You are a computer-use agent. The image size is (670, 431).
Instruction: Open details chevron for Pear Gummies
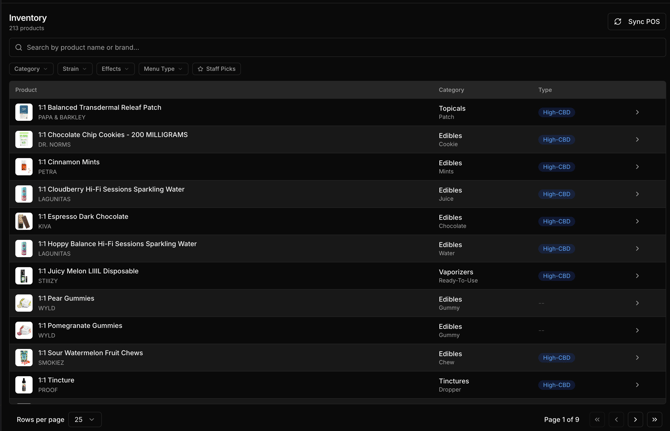pyautogui.click(x=637, y=303)
